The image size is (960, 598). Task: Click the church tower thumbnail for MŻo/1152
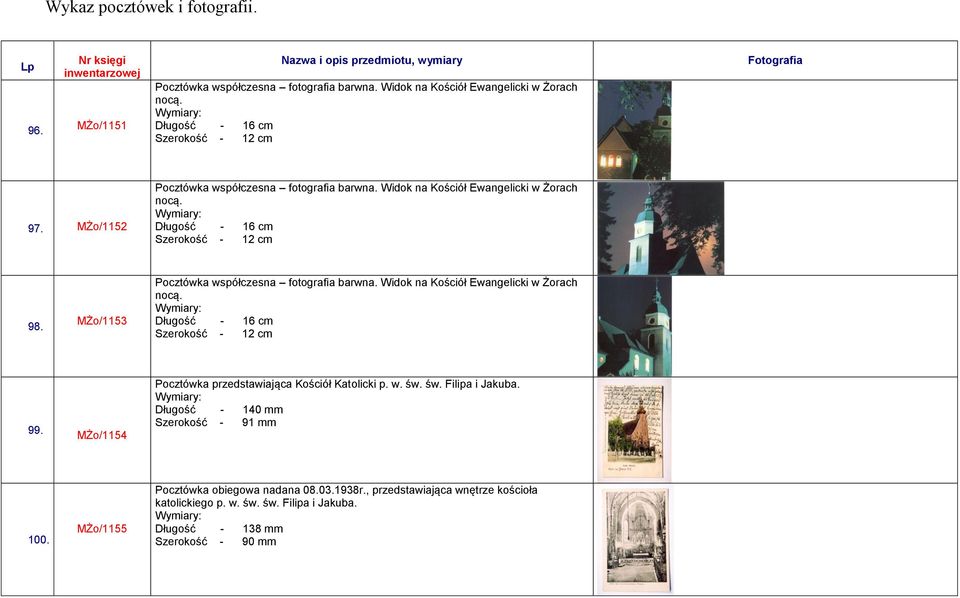coord(661,228)
